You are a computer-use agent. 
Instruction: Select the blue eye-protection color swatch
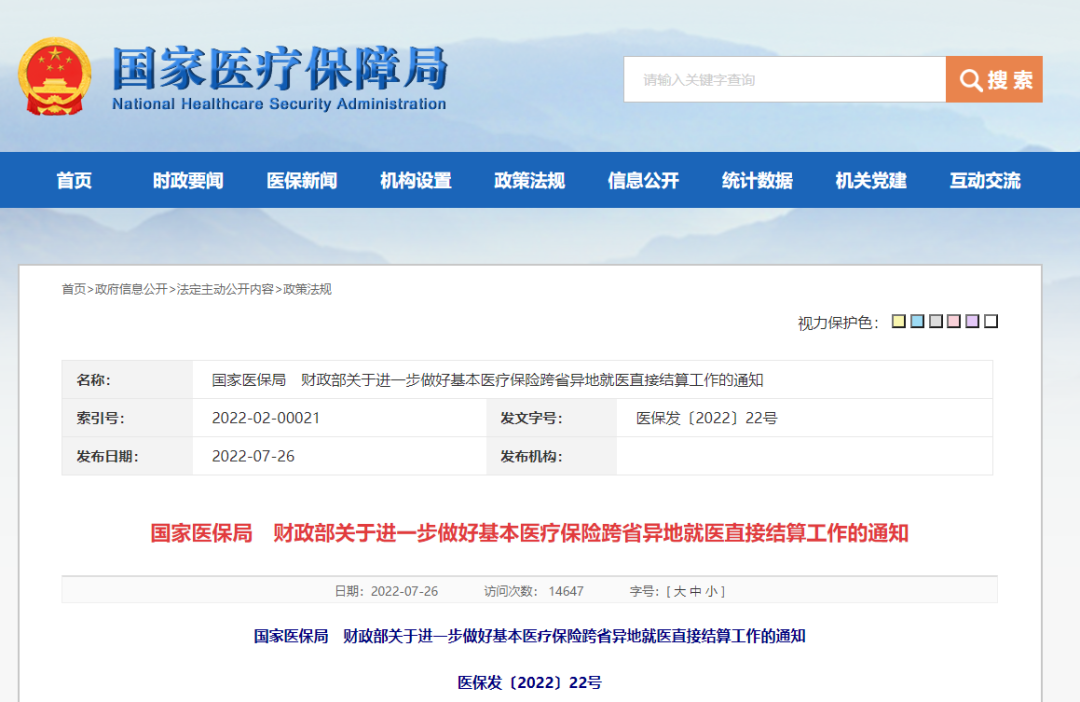pos(917,321)
